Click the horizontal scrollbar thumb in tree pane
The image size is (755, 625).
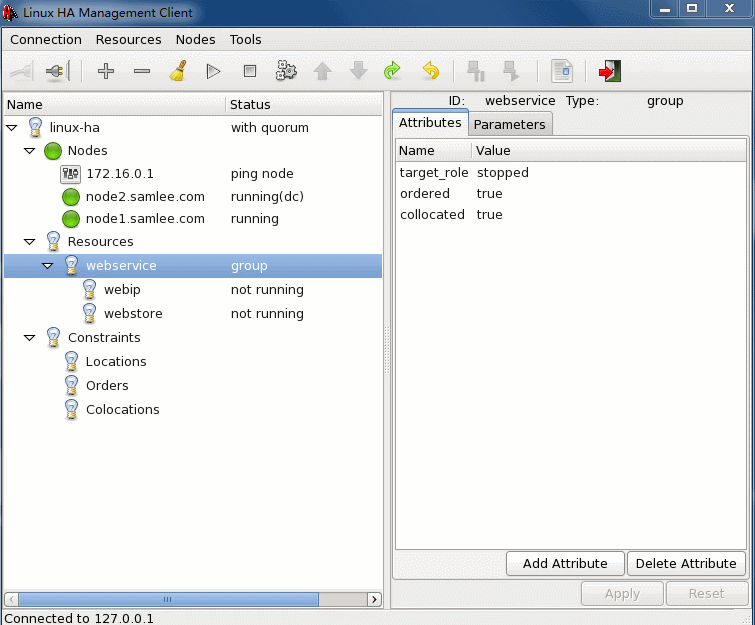tap(168, 599)
